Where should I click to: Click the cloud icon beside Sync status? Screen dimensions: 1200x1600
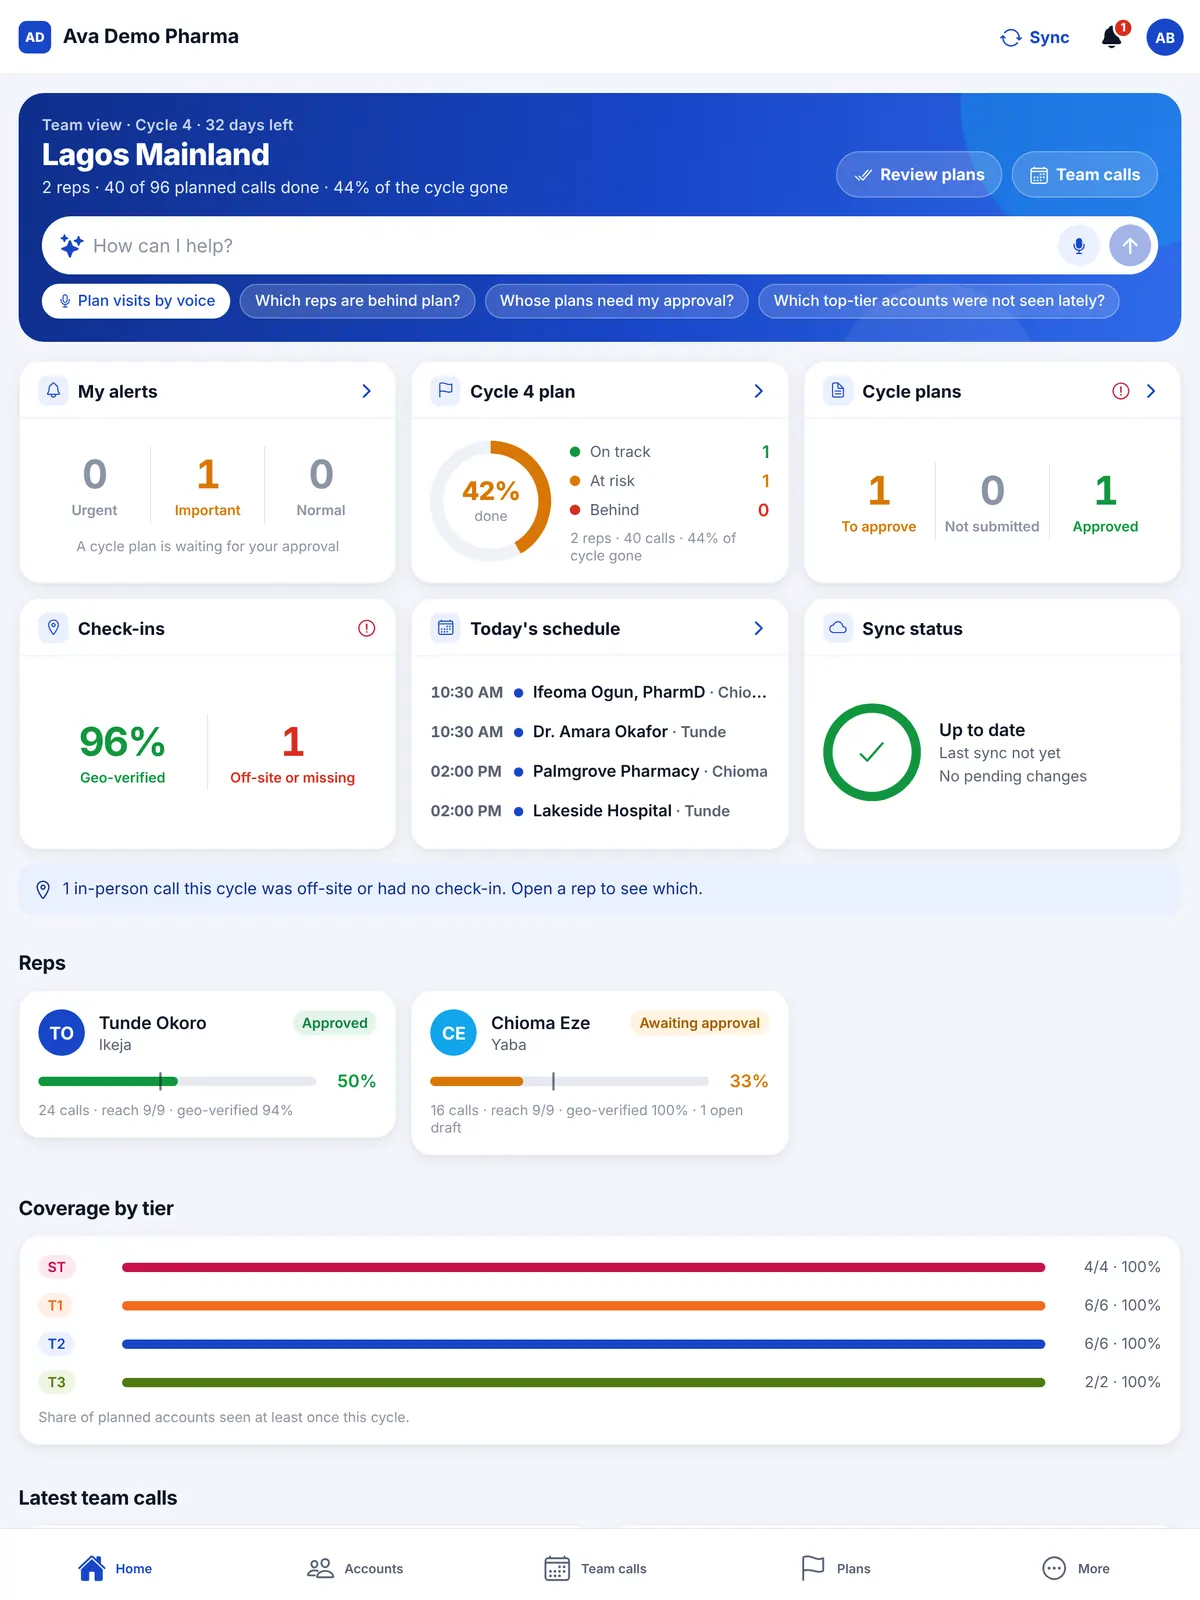(x=838, y=628)
